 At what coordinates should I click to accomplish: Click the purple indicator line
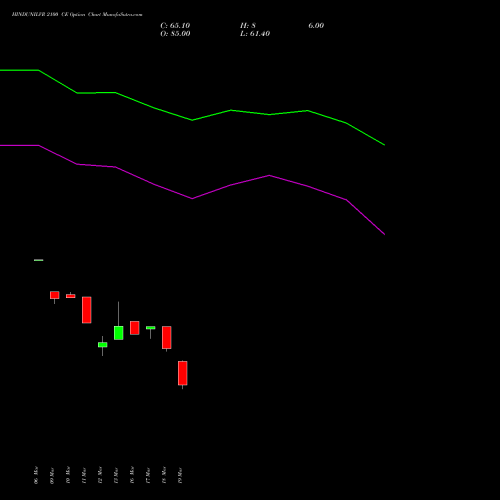tap(192, 198)
